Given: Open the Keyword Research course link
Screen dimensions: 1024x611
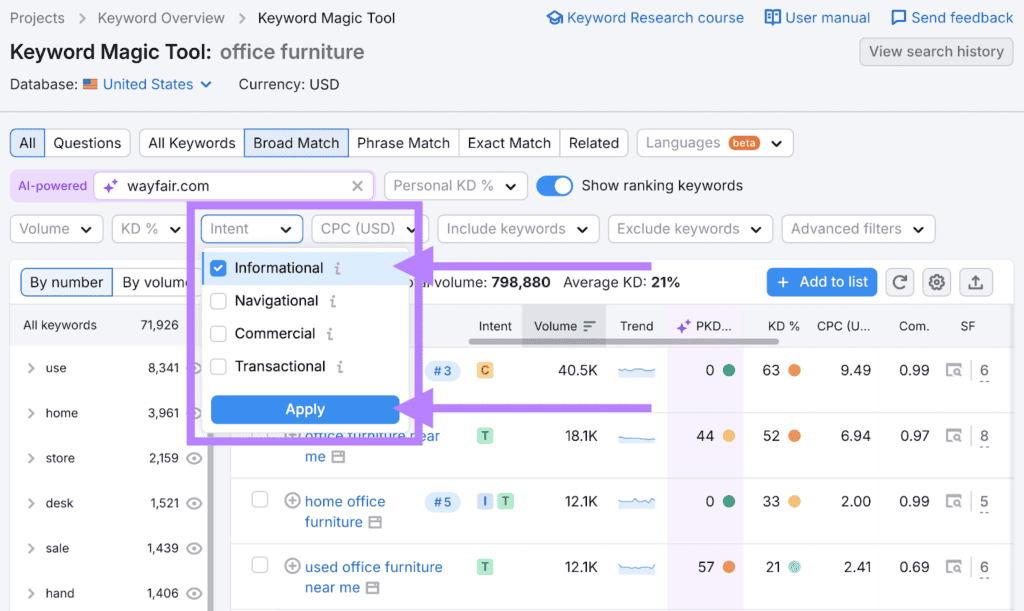Looking at the screenshot, I should click(x=645, y=18).
